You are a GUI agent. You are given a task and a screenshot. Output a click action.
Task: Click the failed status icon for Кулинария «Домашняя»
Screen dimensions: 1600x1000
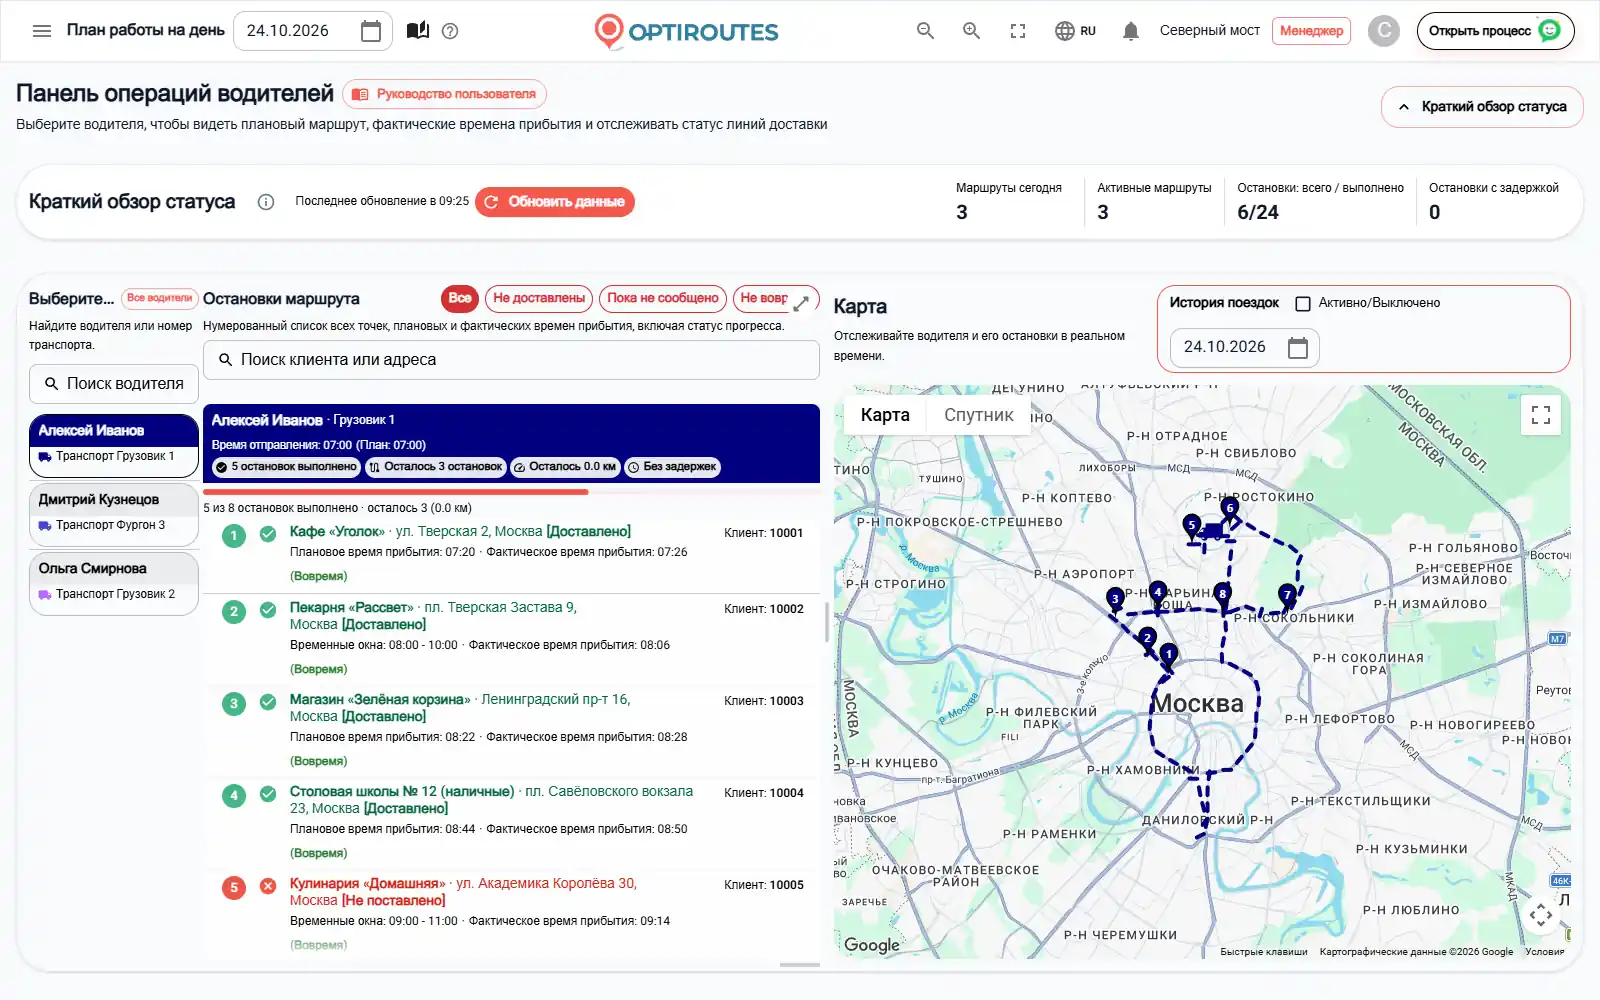[268, 886]
